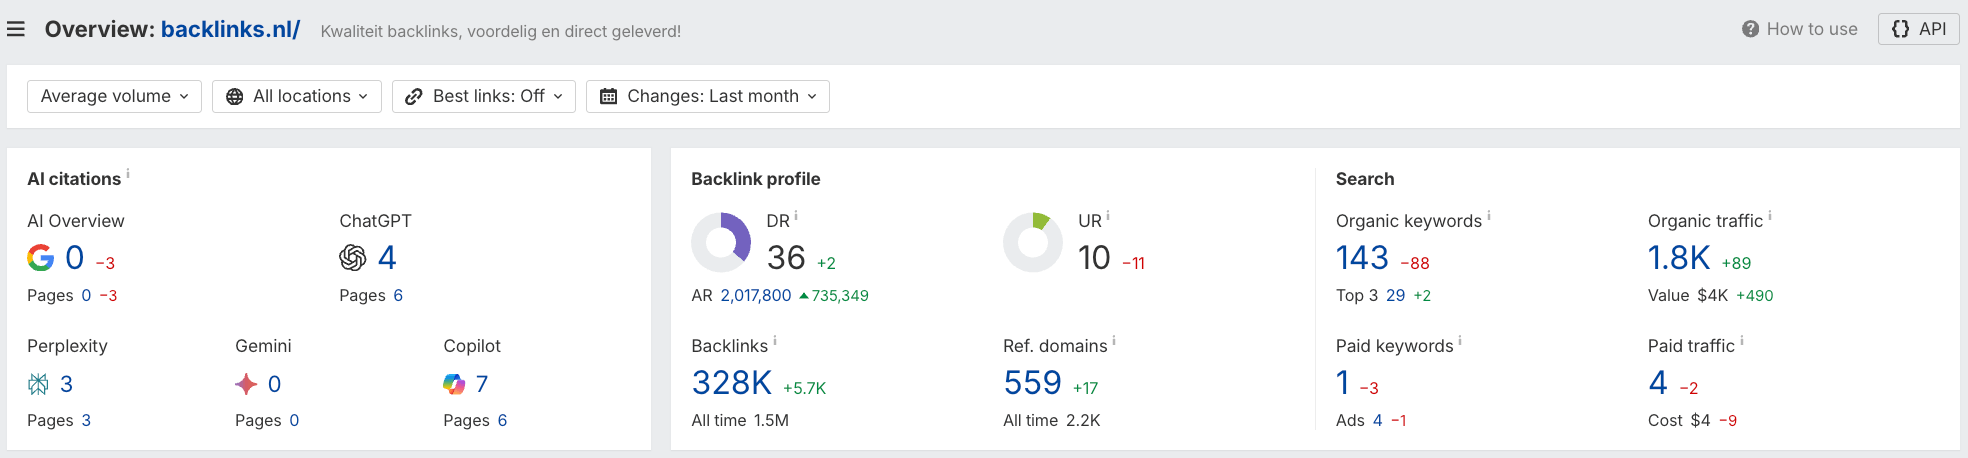The width and height of the screenshot is (1968, 458).
Task: Click the DR donut chart
Action: click(x=721, y=242)
